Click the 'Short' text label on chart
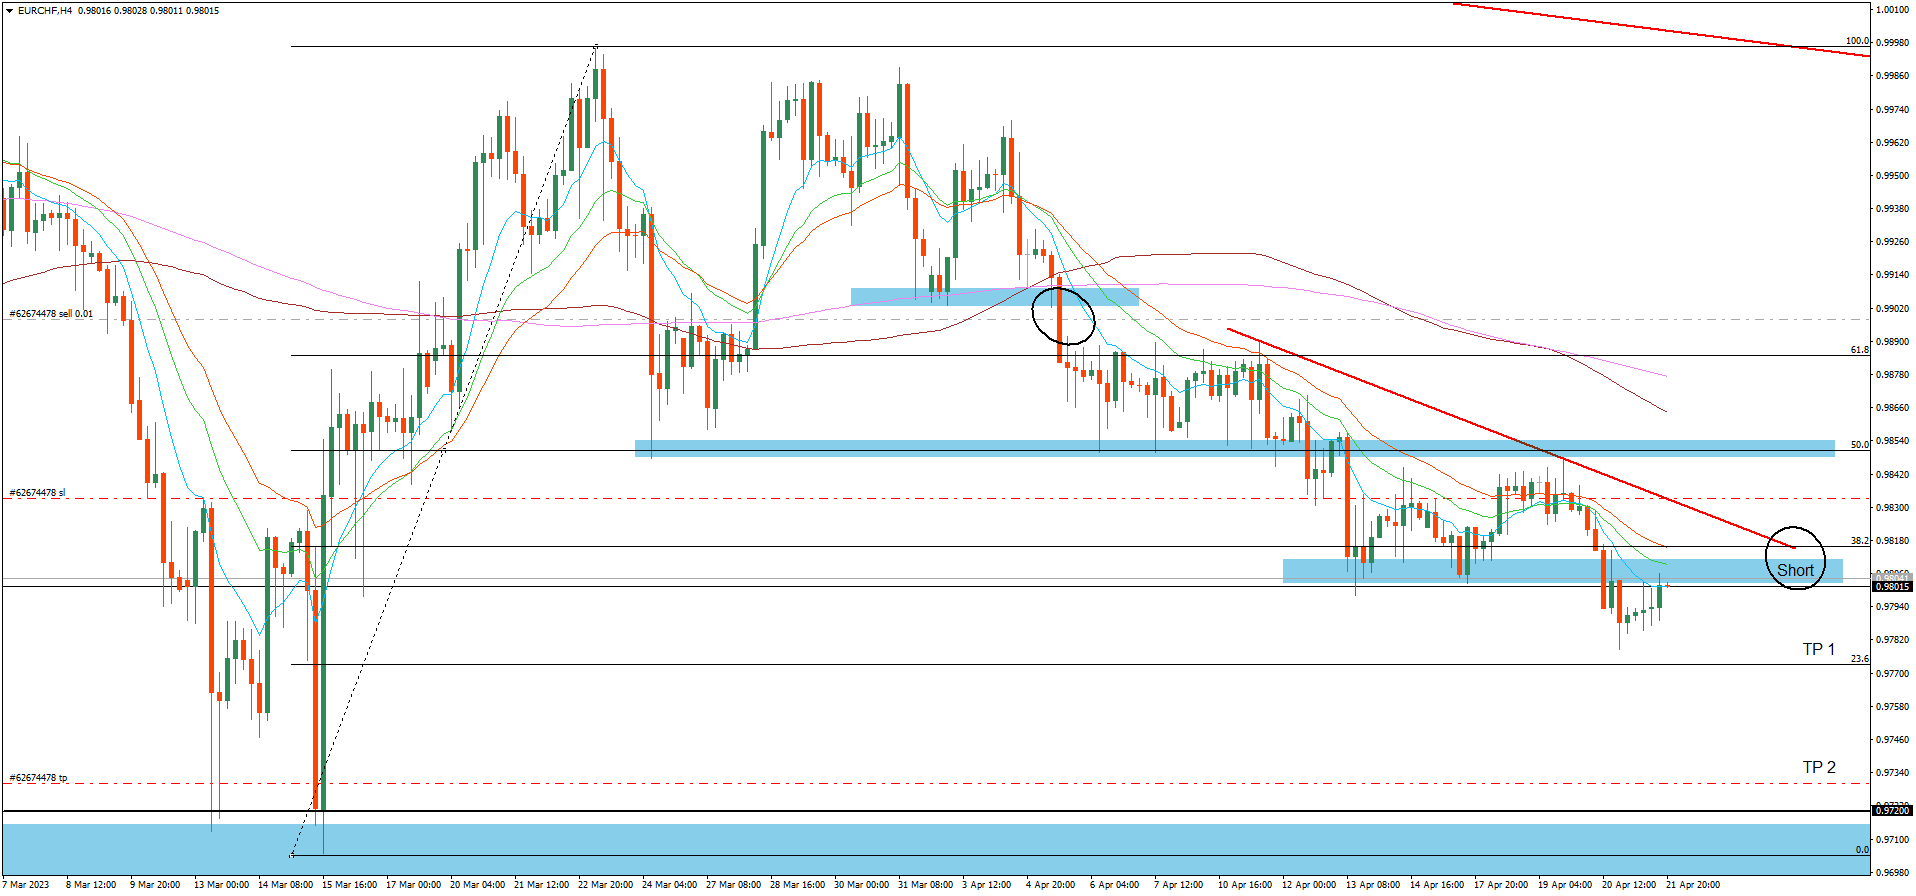Screen dimensions: 1916x896 tap(1795, 571)
